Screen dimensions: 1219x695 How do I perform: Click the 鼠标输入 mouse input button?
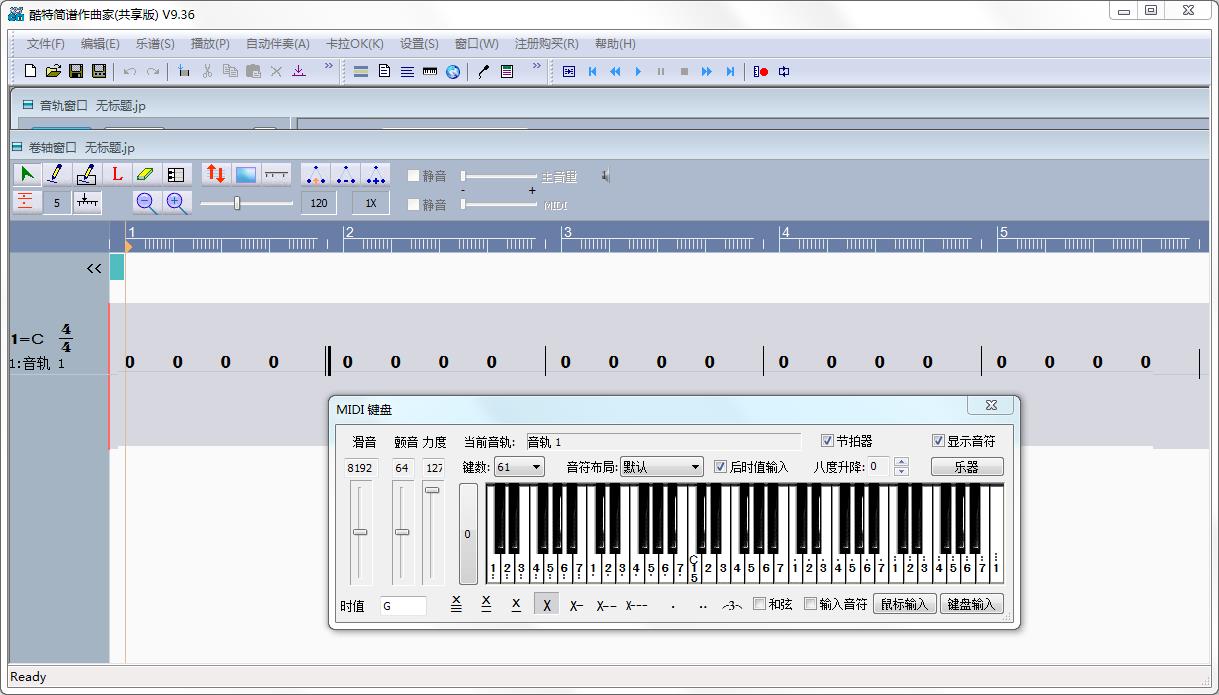pos(904,604)
